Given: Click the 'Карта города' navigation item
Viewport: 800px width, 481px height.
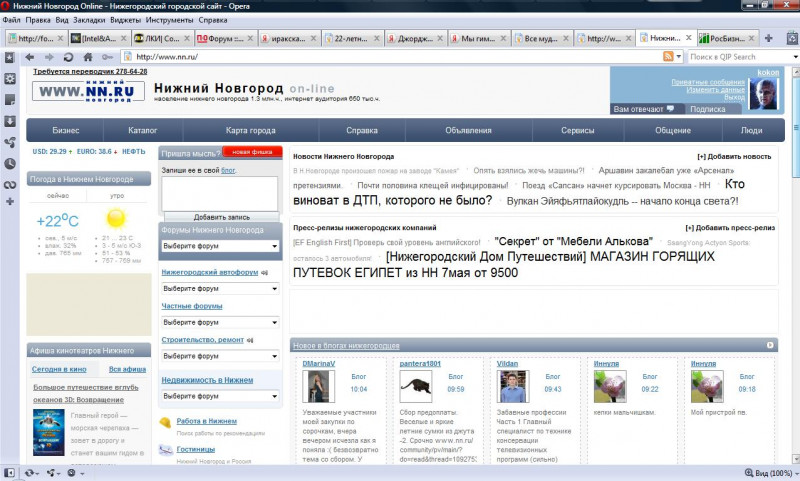Looking at the screenshot, I should [250, 130].
